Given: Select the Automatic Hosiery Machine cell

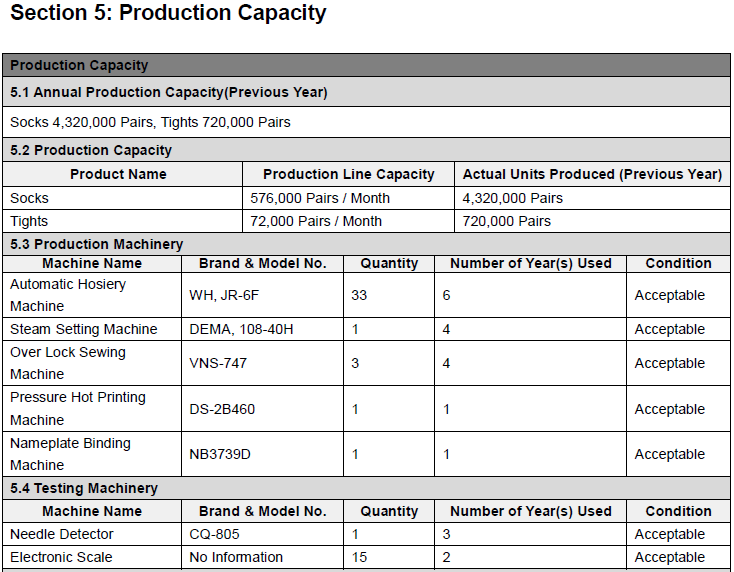Looking at the screenshot, I should tap(68, 295).
